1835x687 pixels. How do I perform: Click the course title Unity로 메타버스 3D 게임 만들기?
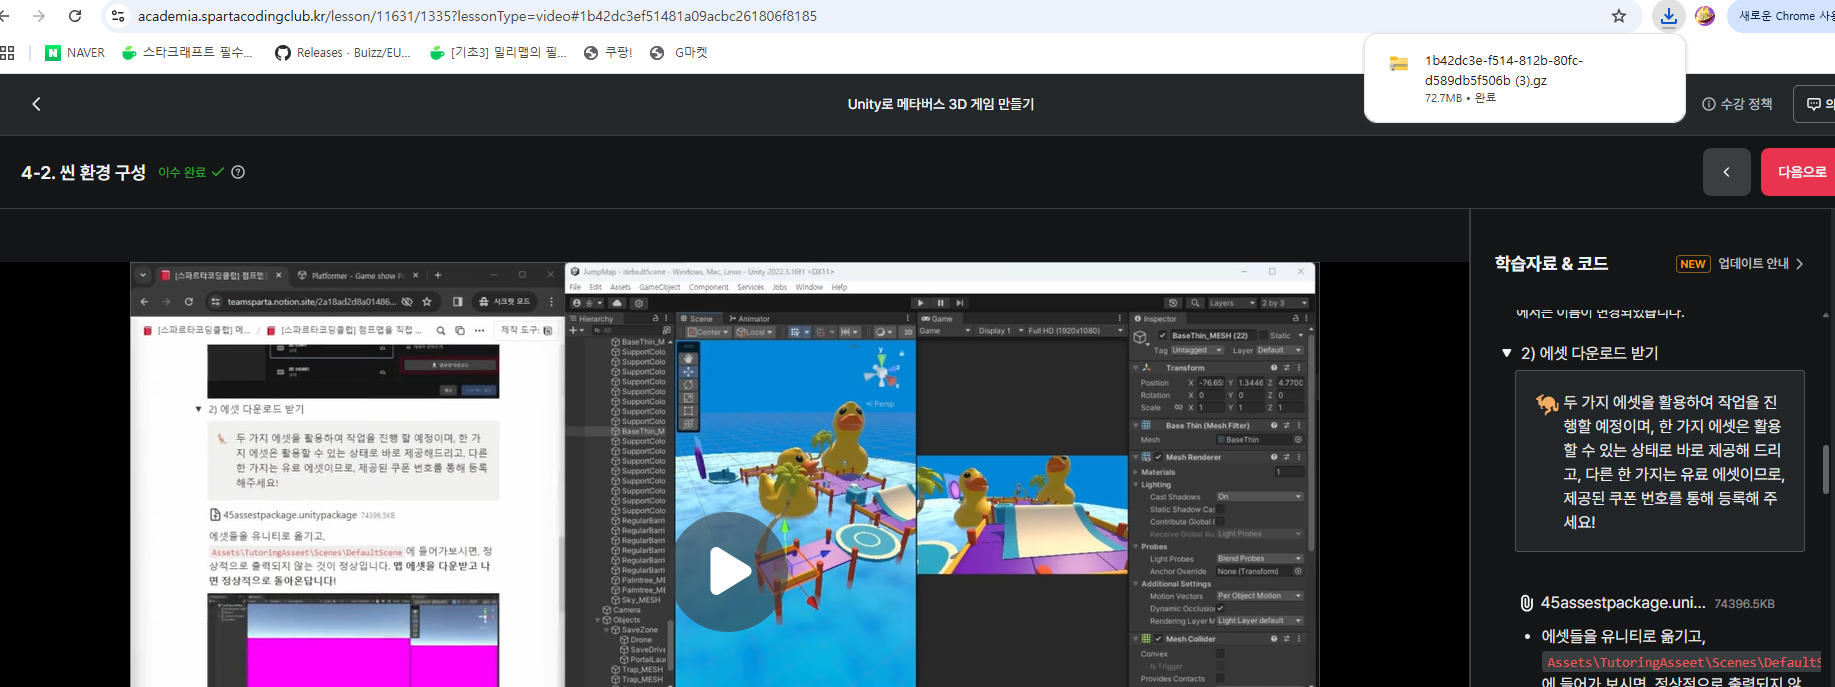pos(941,104)
